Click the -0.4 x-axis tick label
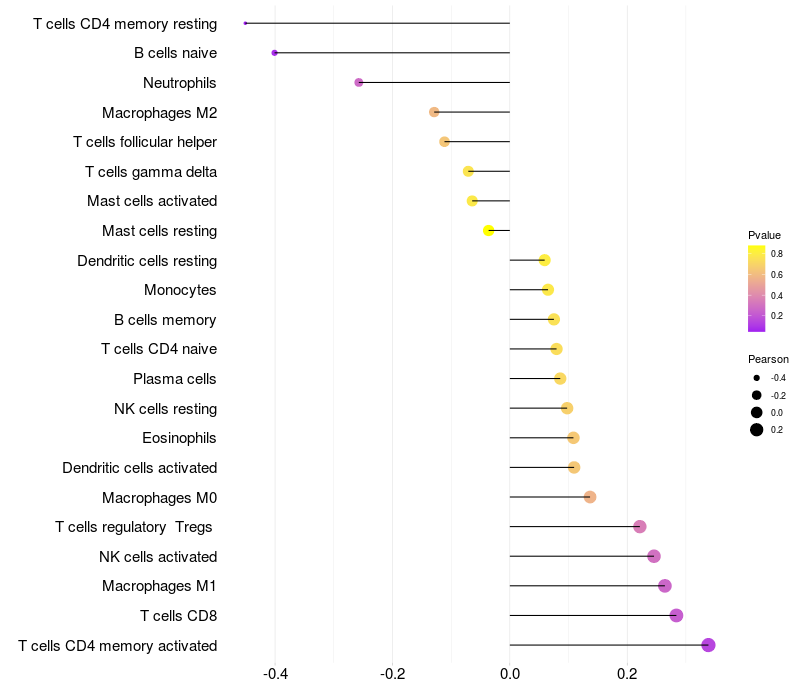Screen dimensions: 800x700 coord(275,674)
